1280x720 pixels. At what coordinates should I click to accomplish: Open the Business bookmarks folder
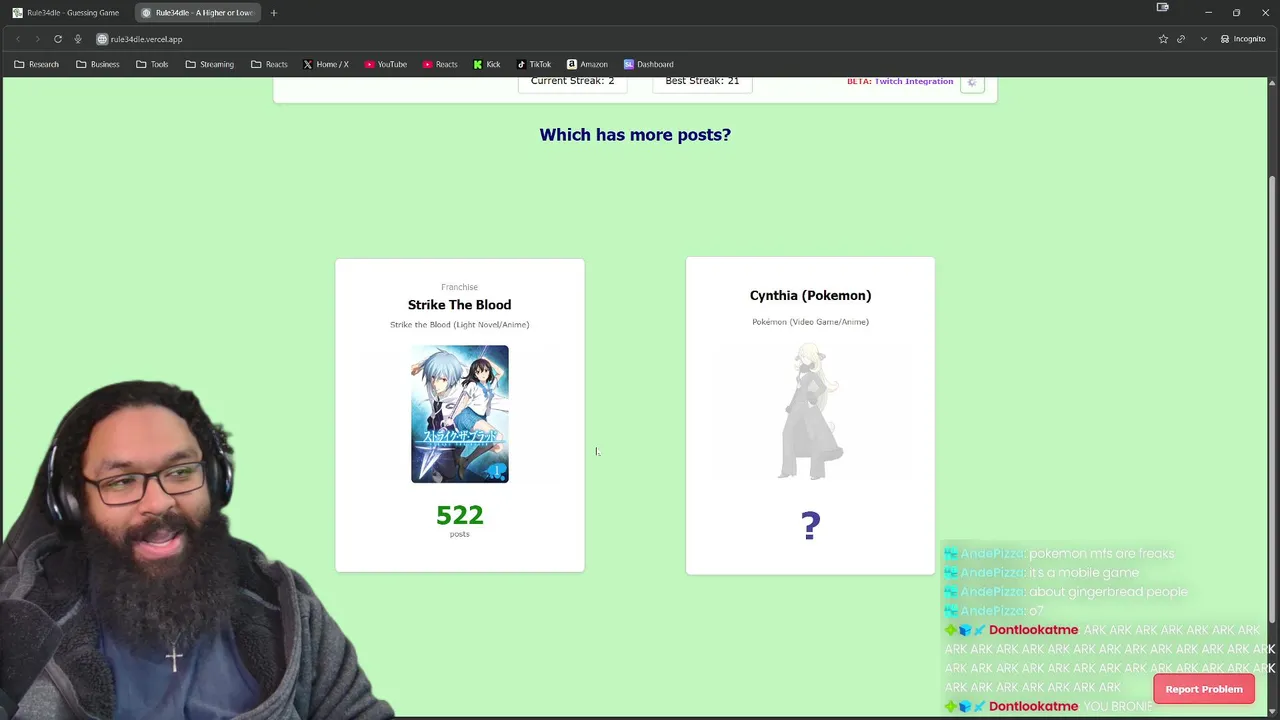(x=98, y=64)
